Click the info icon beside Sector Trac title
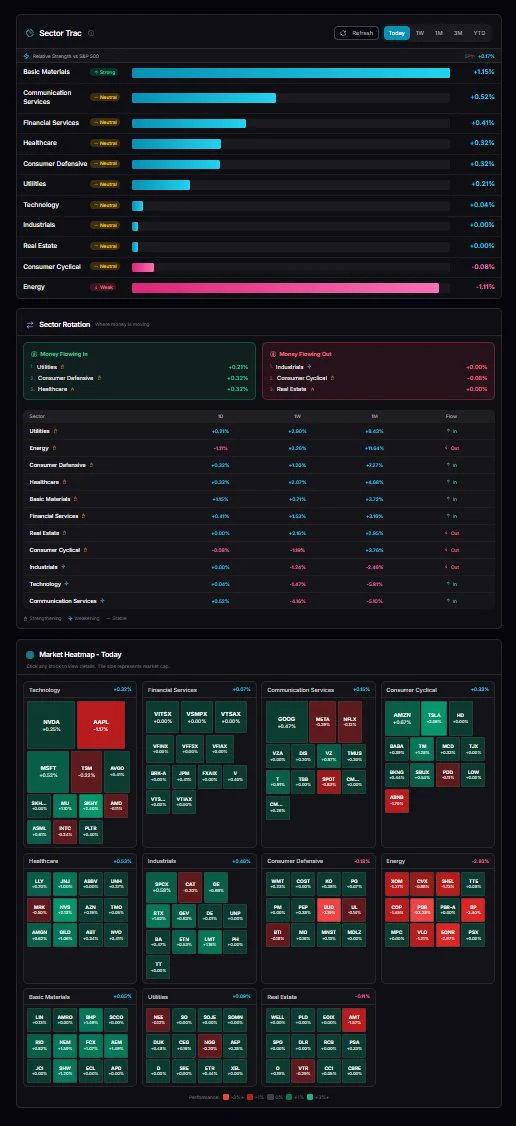 91,33
